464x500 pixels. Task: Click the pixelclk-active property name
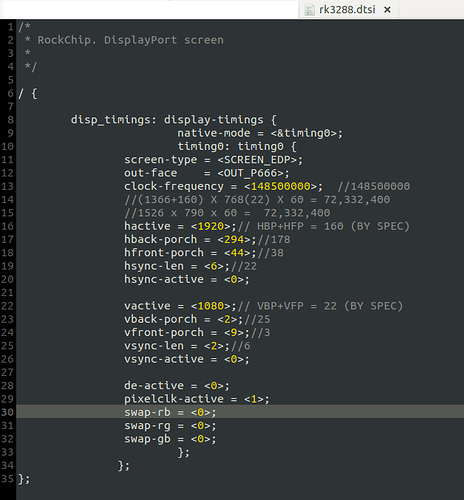pyautogui.click(x=174, y=399)
